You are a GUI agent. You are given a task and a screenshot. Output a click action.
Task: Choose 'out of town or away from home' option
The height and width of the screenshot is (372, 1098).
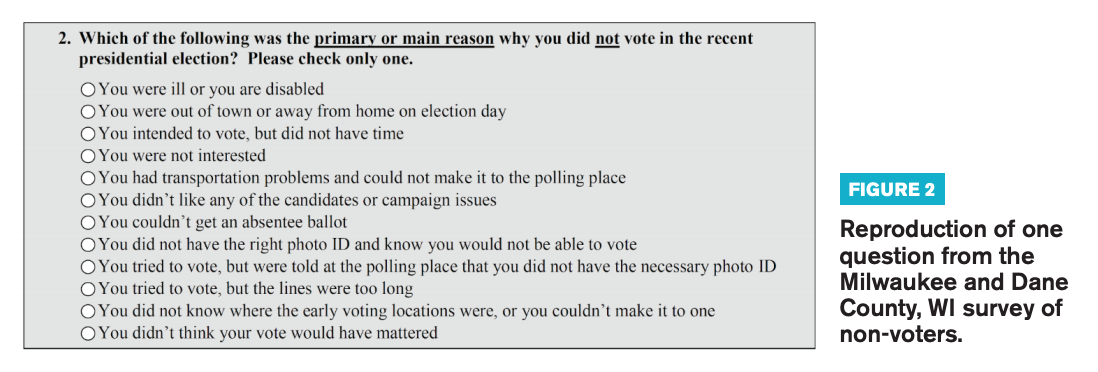88,112
